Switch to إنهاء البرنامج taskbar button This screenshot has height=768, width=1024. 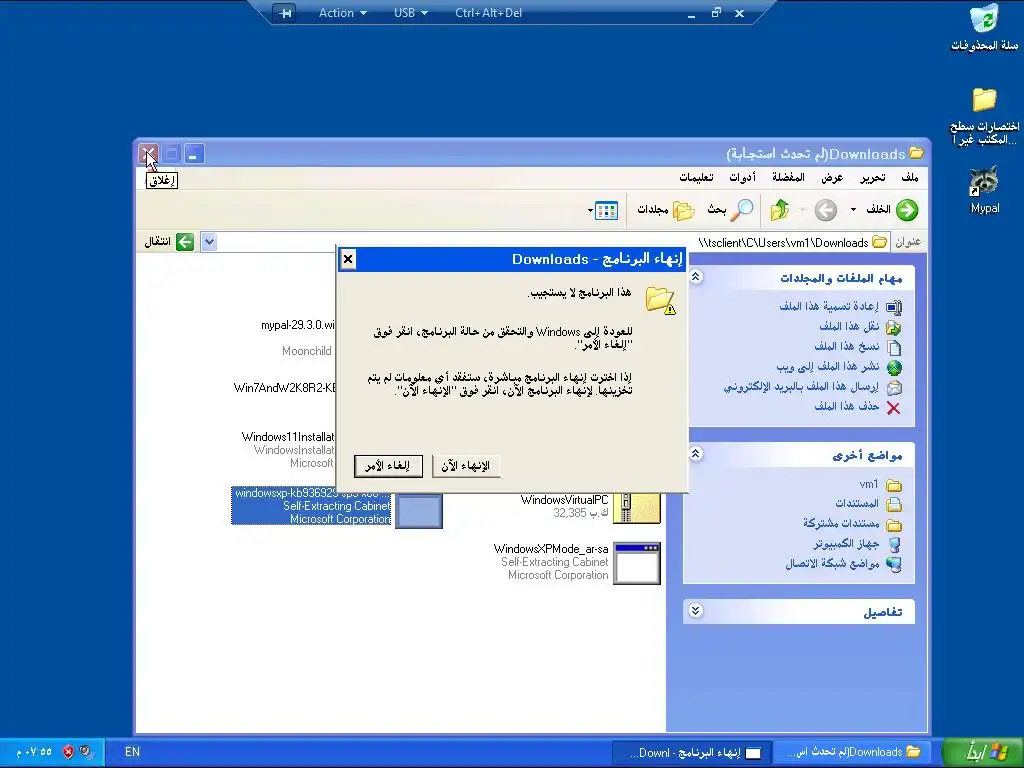[x=692, y=752]
